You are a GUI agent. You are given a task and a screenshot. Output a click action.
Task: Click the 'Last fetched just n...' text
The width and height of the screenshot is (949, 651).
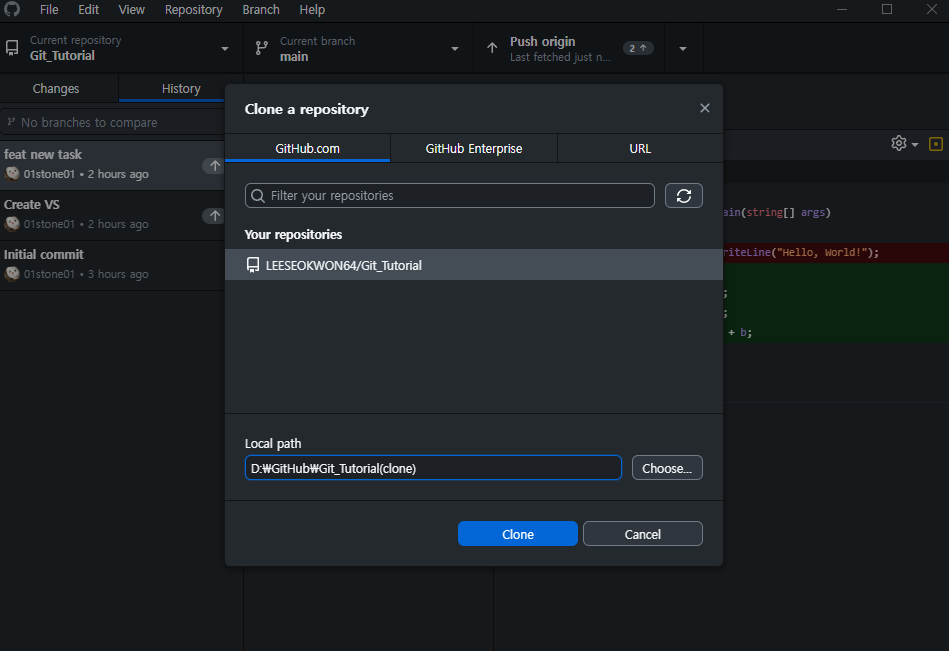click(x=560, y=57)
